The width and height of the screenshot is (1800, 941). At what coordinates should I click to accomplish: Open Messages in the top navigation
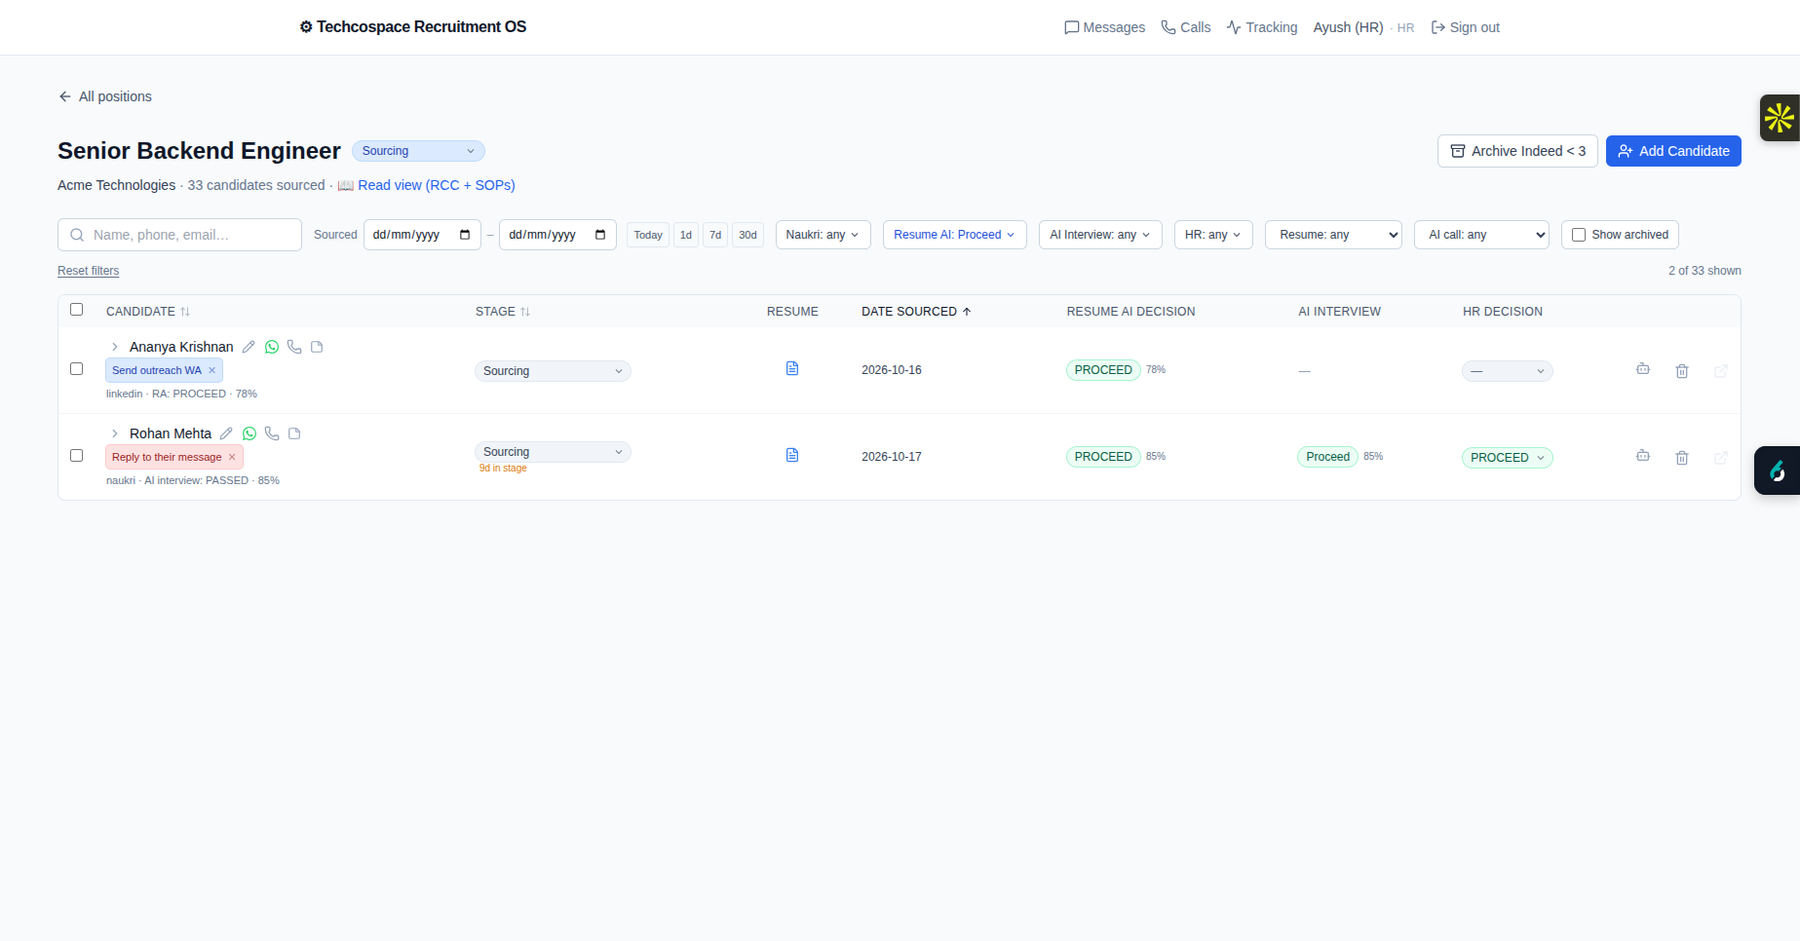coord(1104,27)
